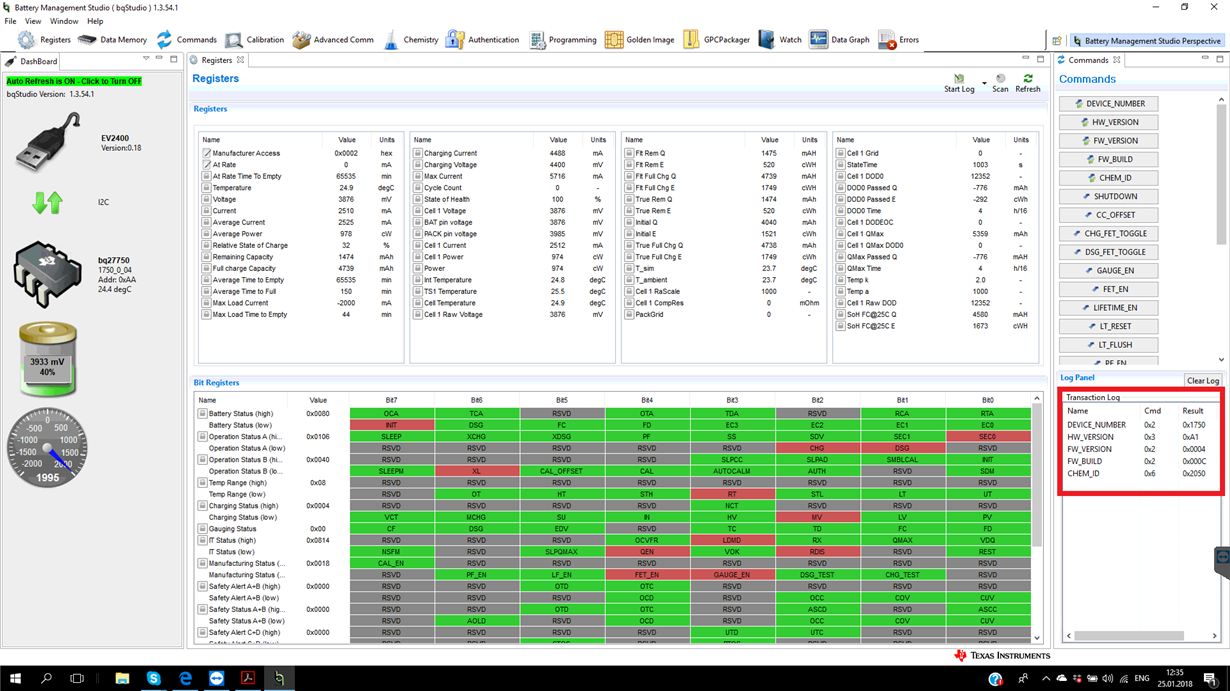
Task: Send the CHEM_ID command
Action: (1109, 178)
